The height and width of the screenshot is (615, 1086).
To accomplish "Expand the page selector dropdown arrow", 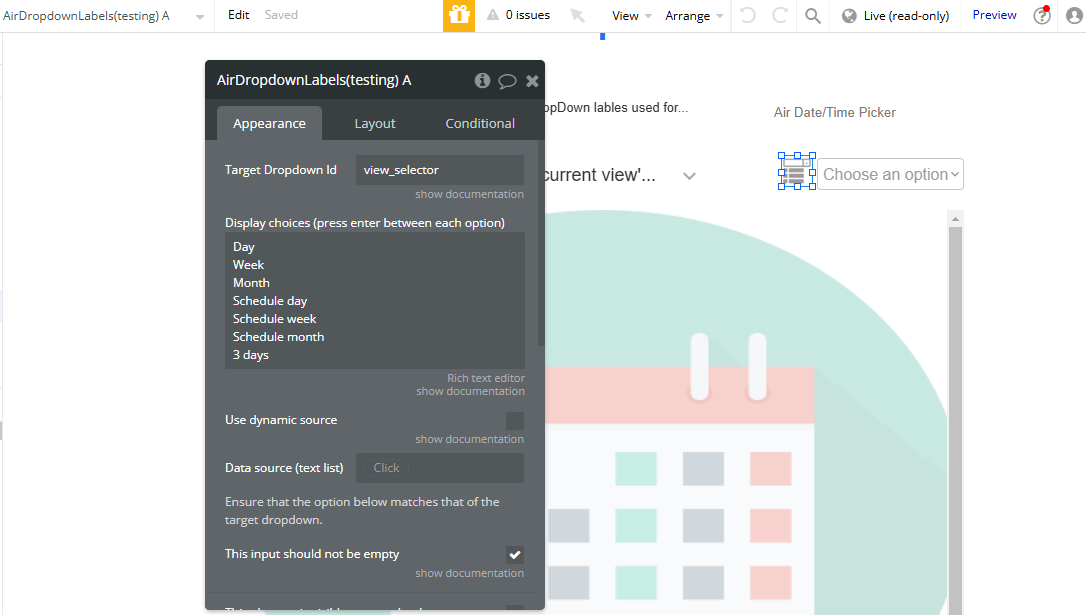I will tap(200, 17).
